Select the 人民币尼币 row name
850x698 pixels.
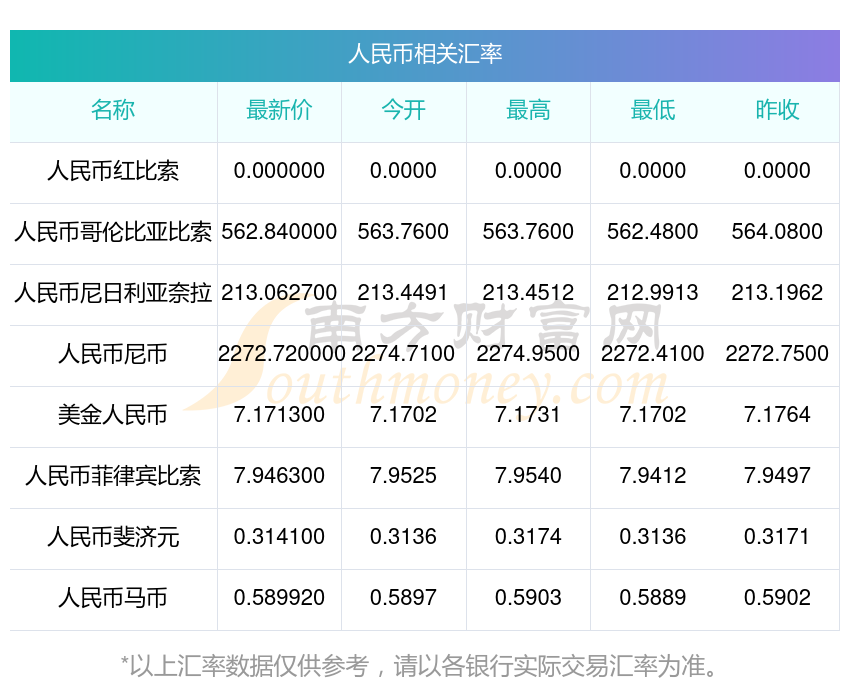coord(113,354)
